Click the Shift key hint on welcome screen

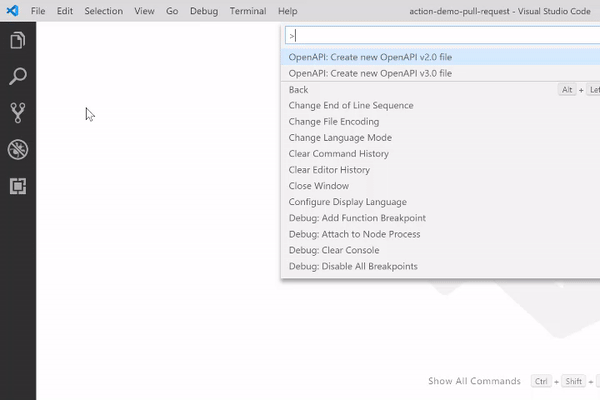coord(573,381)
